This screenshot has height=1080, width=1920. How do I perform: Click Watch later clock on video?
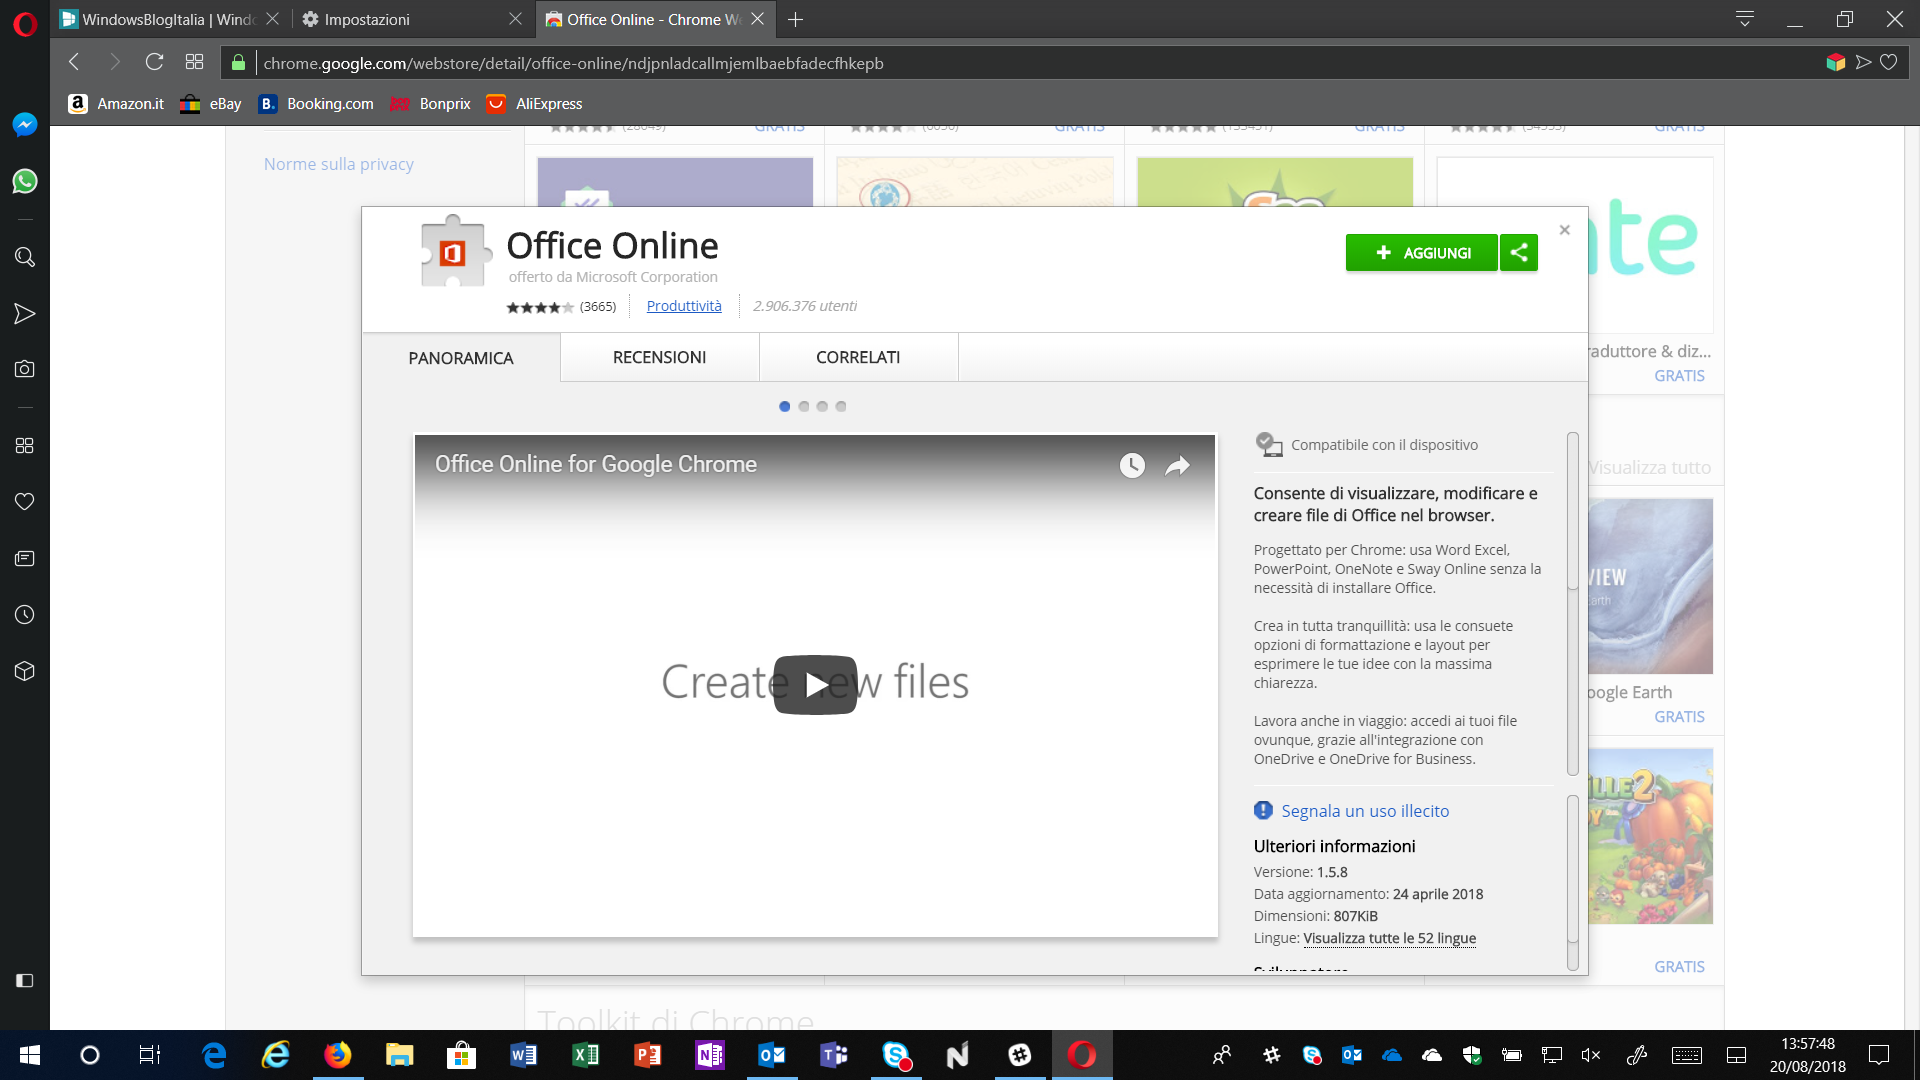1132,465
